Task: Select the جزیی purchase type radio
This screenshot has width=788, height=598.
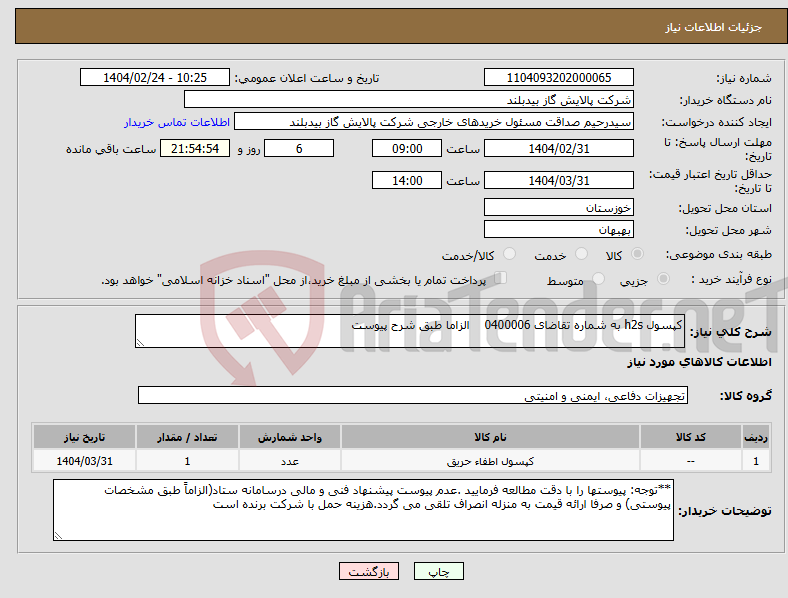Action: tap(663, 278)
